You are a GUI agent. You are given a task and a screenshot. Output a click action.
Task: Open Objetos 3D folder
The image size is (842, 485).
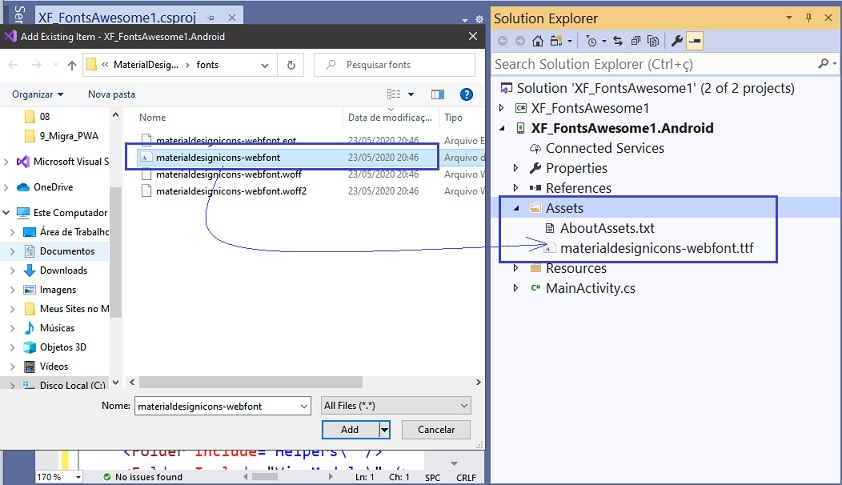pyautogui.click(x=63, y=348)
